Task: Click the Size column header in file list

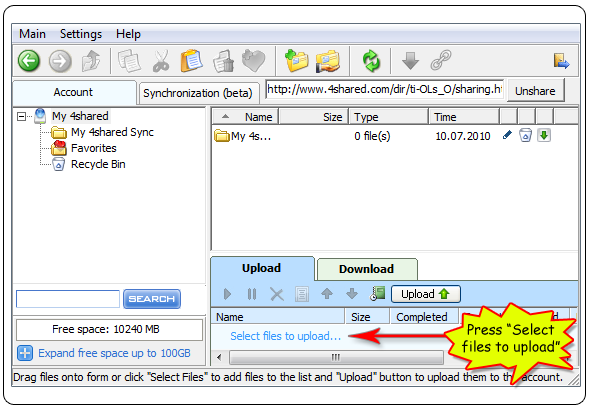Action: point(314,117)
